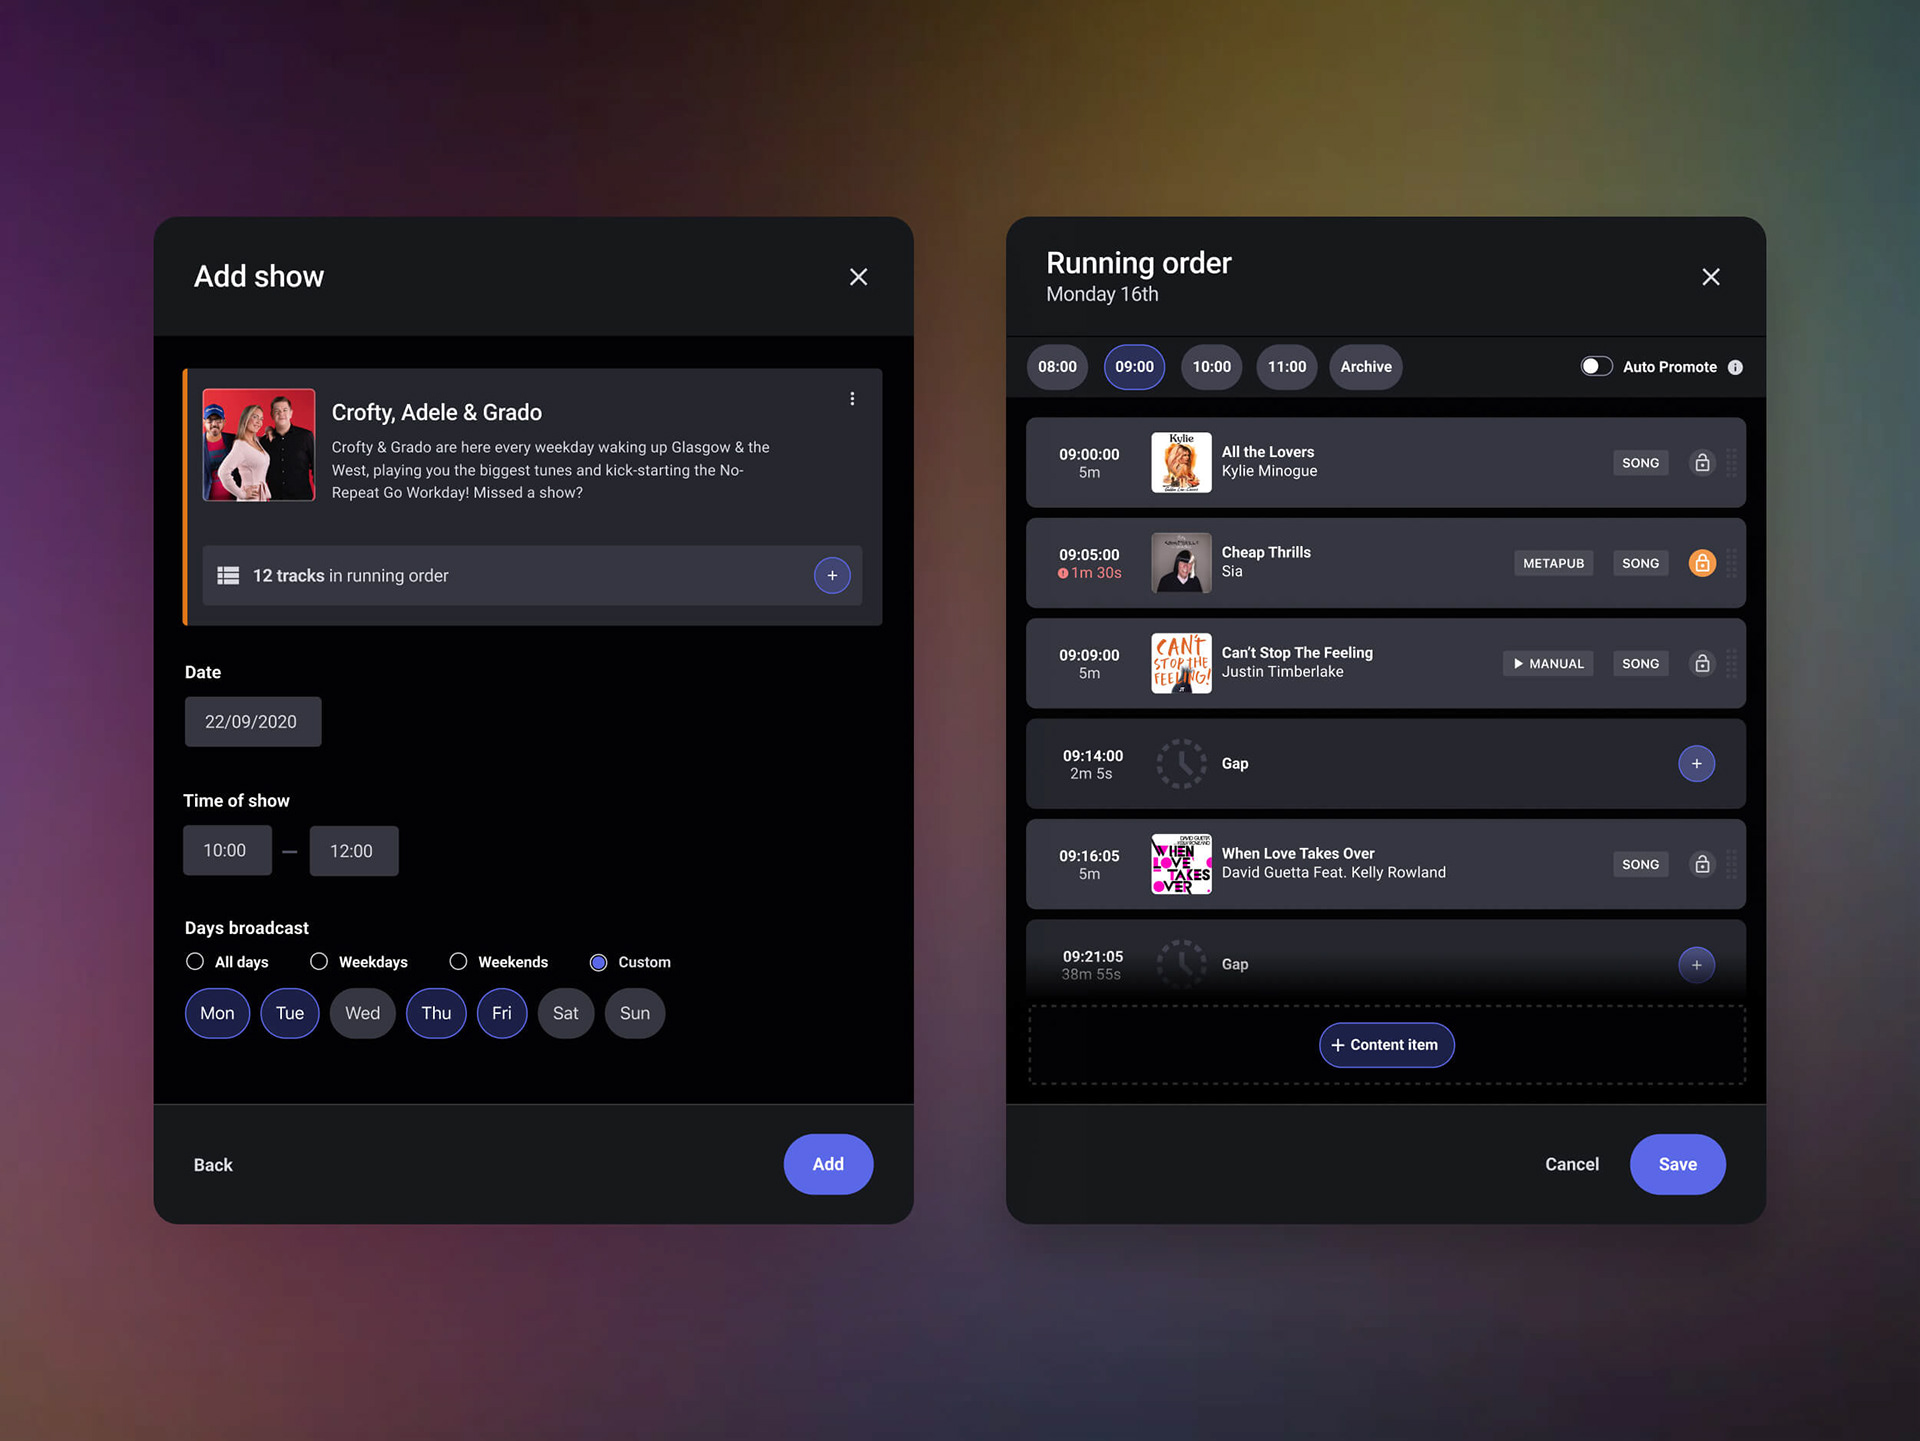Toggle the Tue day chip
The width and height of the screenshot is (1920, 1441).
(x=290, y=1013)
